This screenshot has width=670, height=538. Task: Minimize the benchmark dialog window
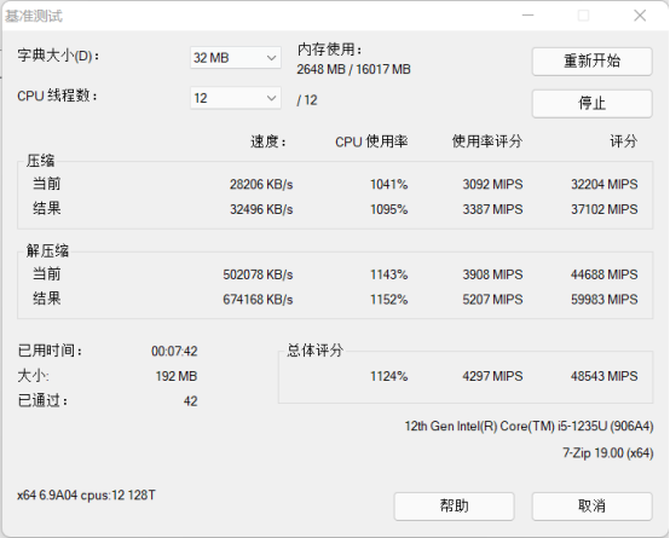[x=527, y=16]
